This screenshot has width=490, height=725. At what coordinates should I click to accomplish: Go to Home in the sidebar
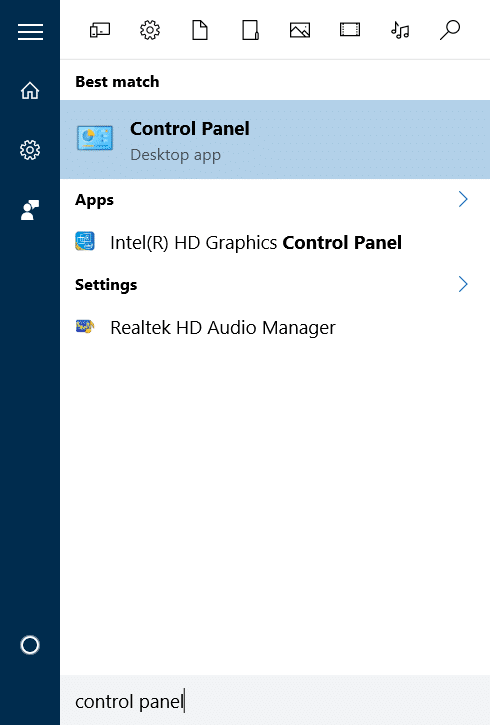pyautogui.click(x=30, y=91)
